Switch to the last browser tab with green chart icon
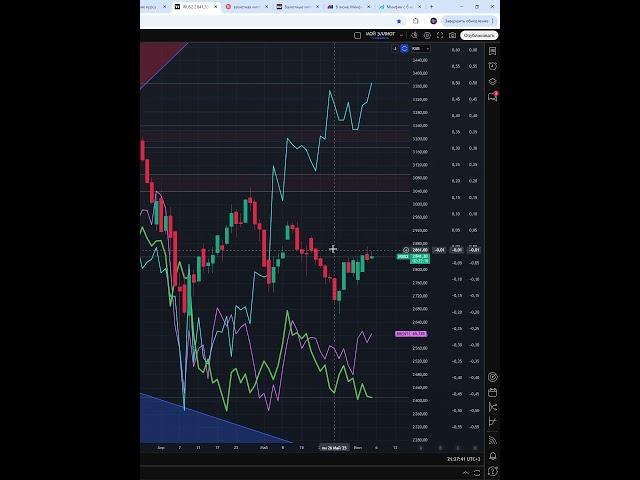640x480 pixels. click(x=399, y=7)
